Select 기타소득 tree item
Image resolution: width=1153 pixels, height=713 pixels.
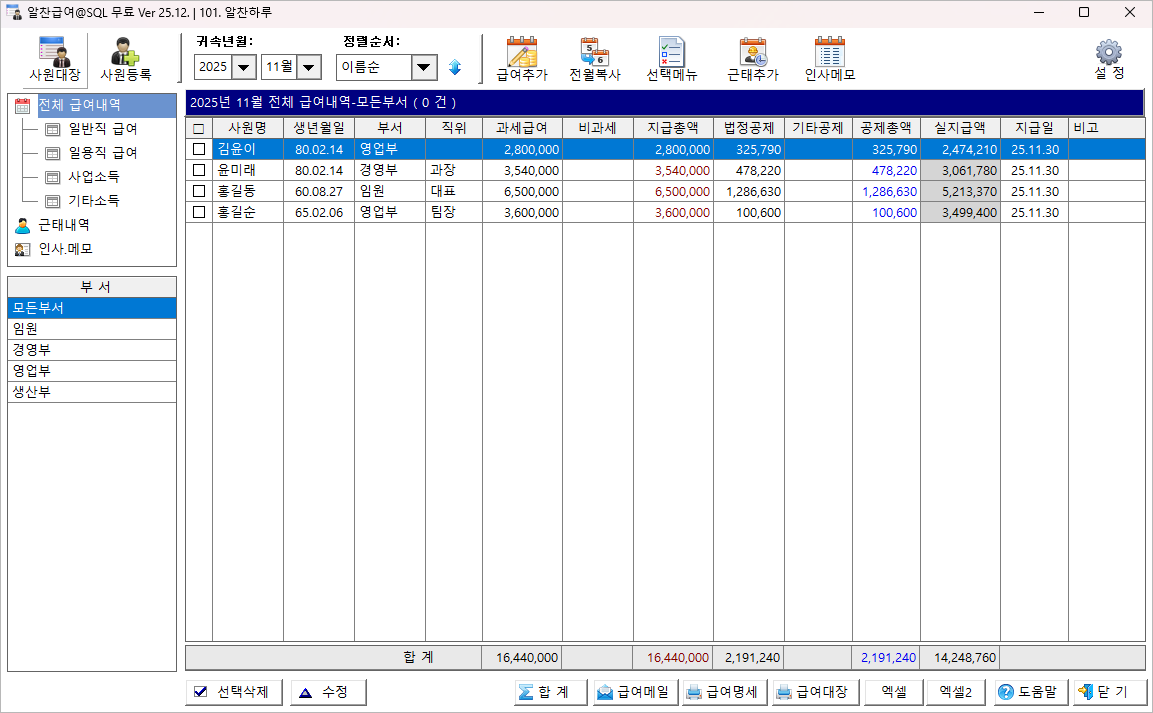tap(93, 201)
